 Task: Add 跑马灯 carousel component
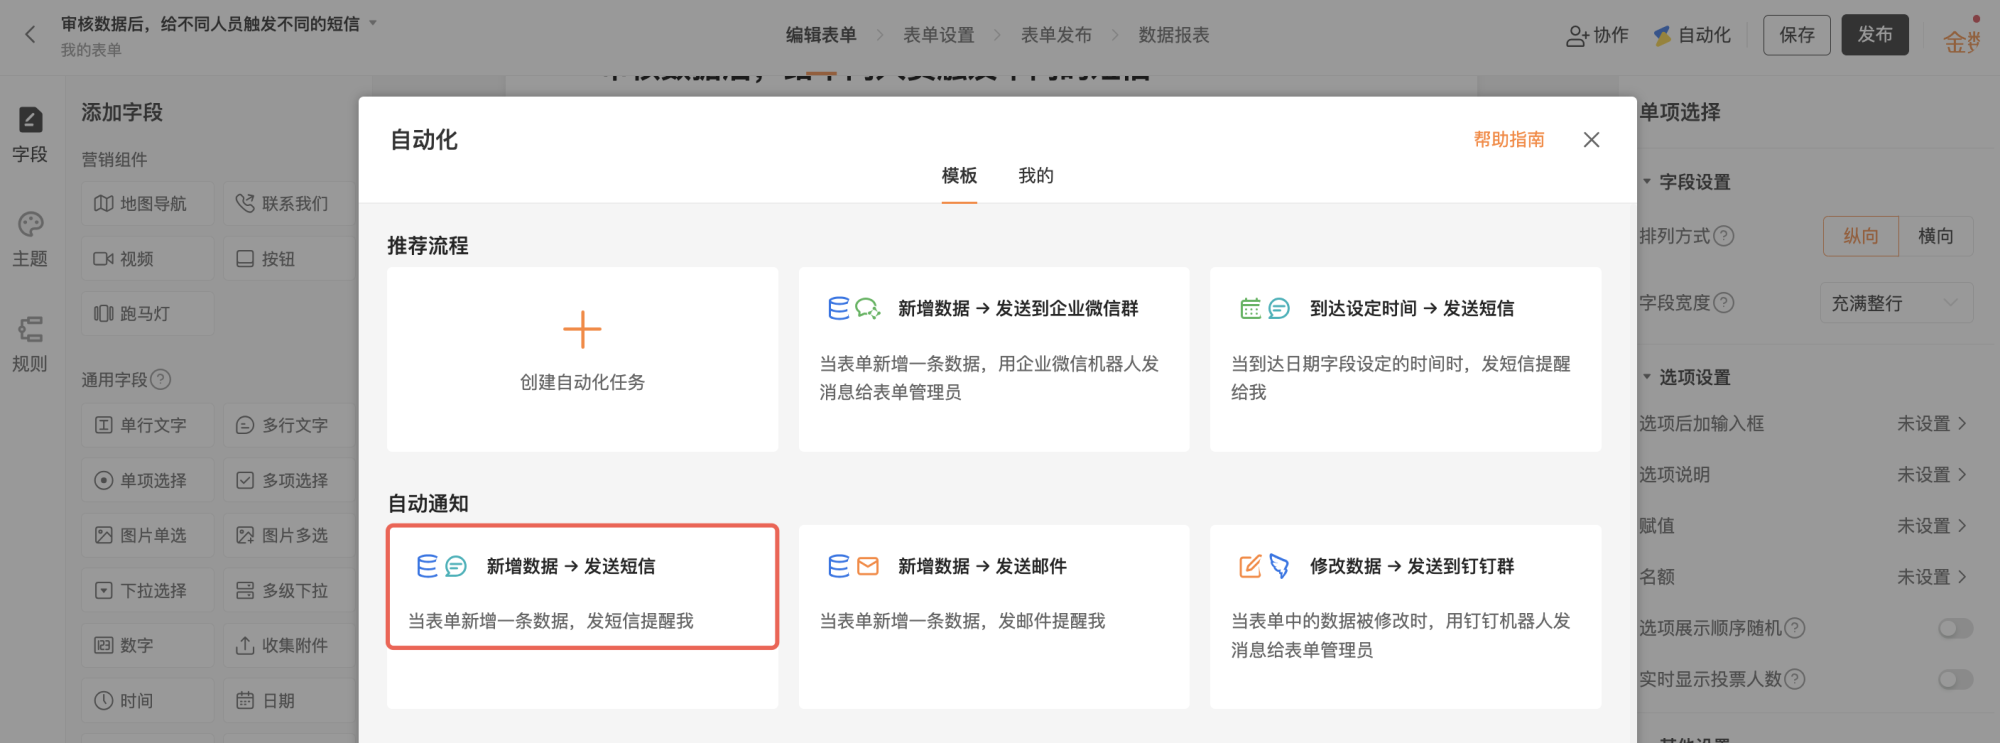(148, 314)
